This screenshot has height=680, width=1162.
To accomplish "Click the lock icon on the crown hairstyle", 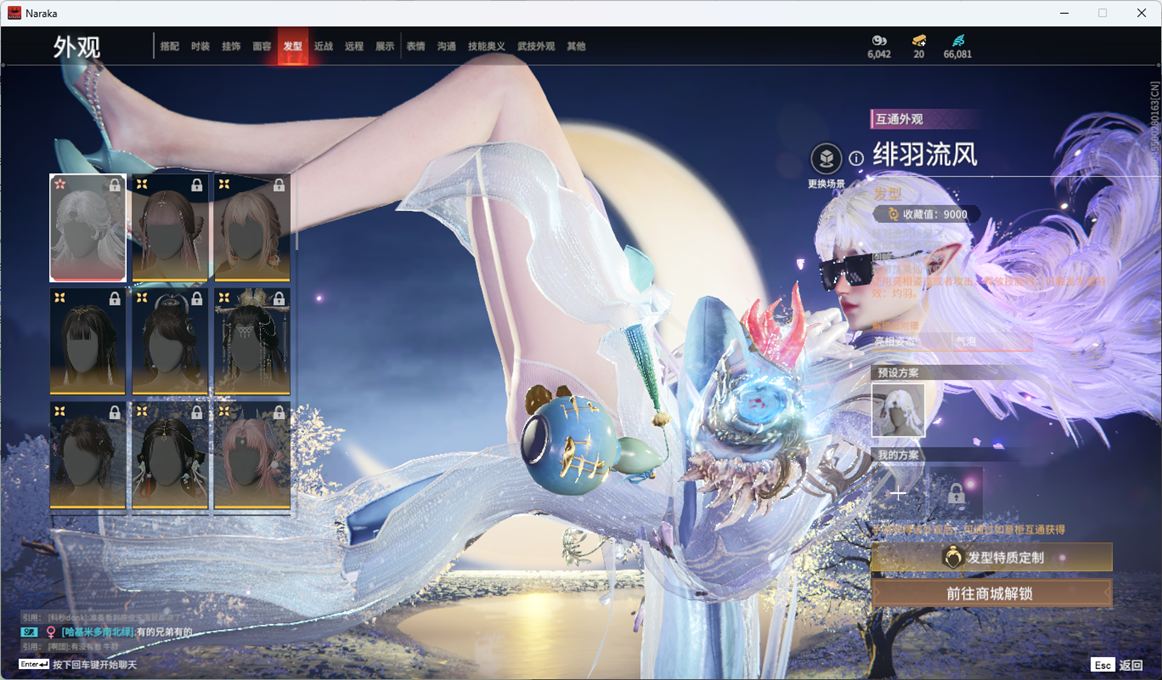I will coord(279,299).
